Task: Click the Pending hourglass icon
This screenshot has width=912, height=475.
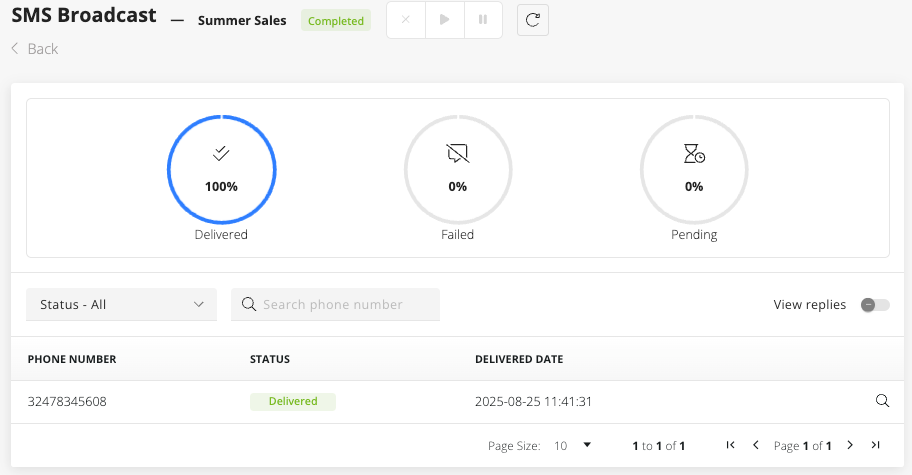Action: point(694,153)
